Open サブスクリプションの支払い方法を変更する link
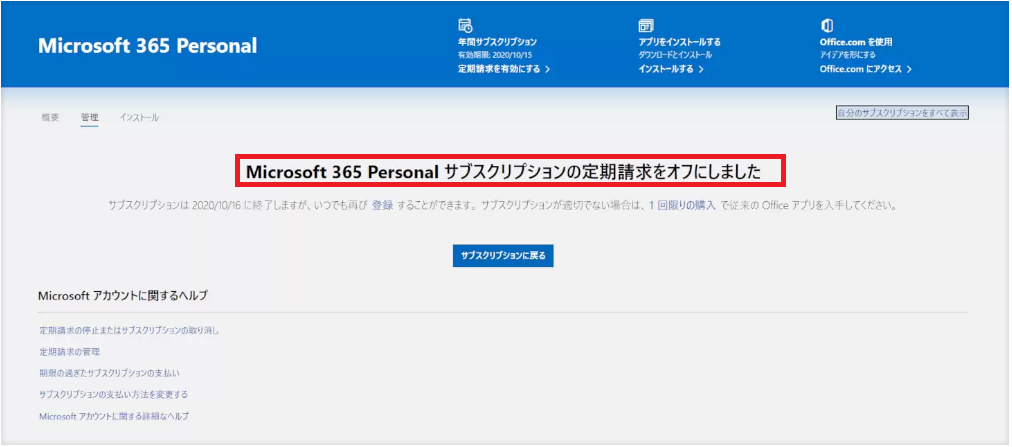 (114, 395)
